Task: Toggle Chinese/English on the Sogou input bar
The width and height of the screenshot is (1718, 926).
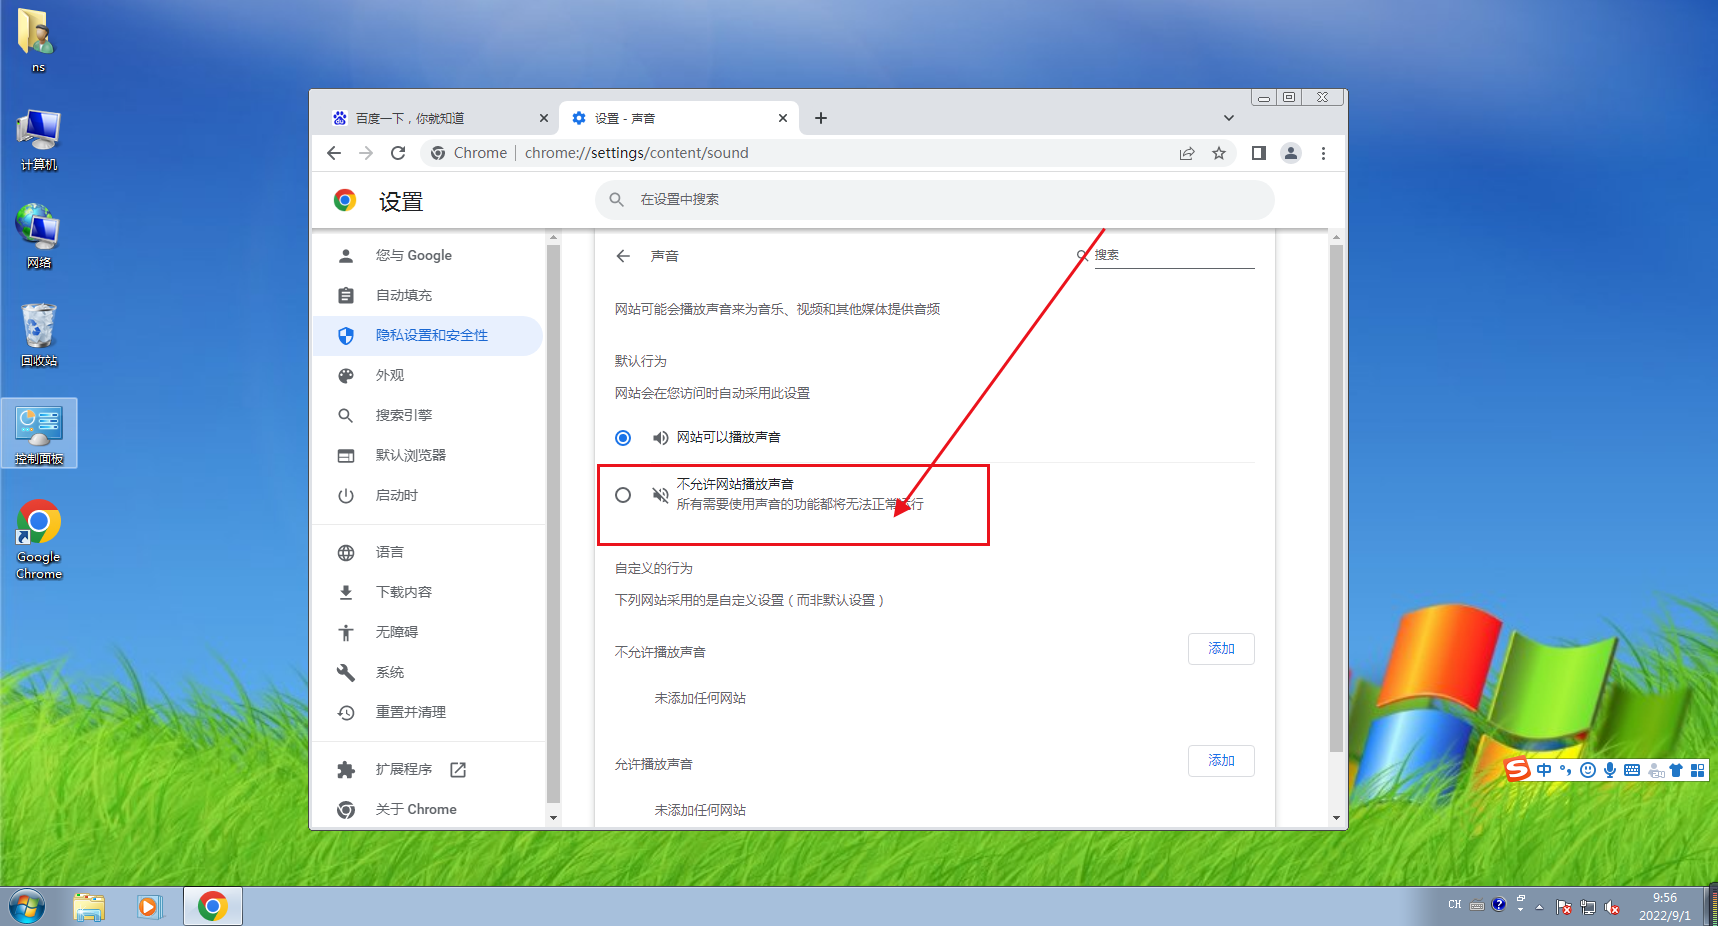Action: coord(1543,770)
